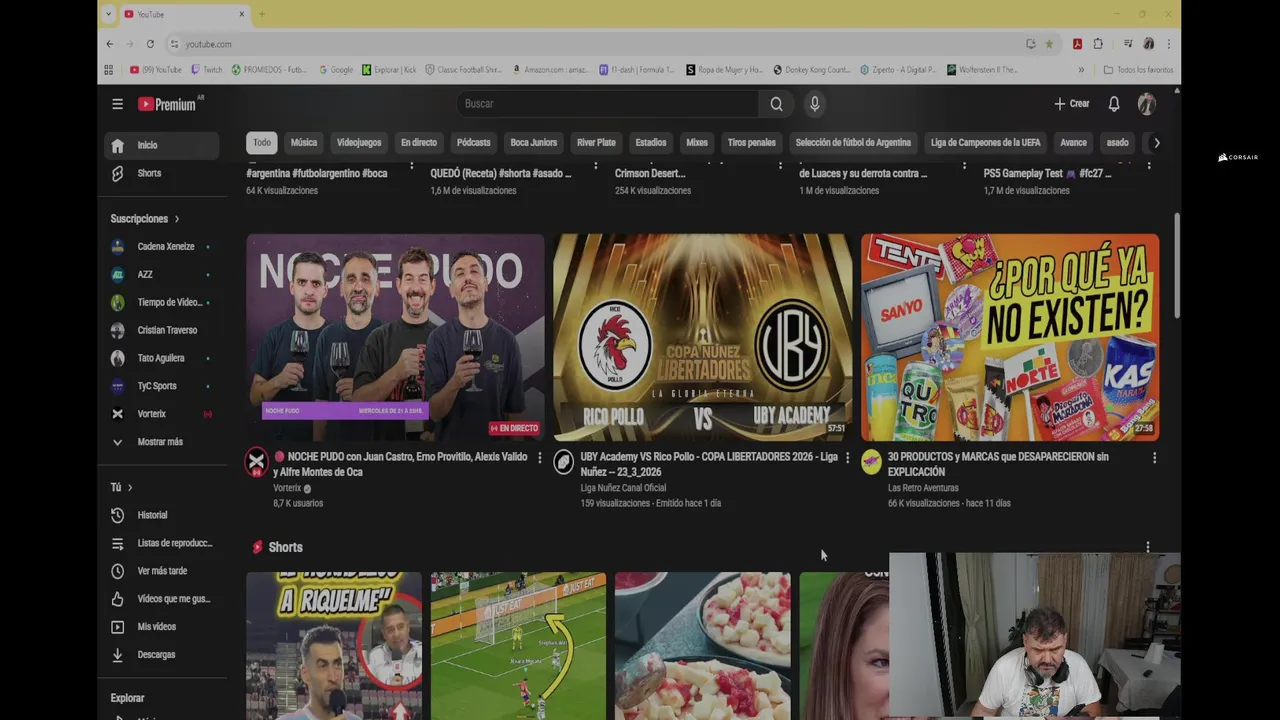Viewport: 1280px width, 720px height.
Task: Click the Buscar search field
Action: coord(608,104)
